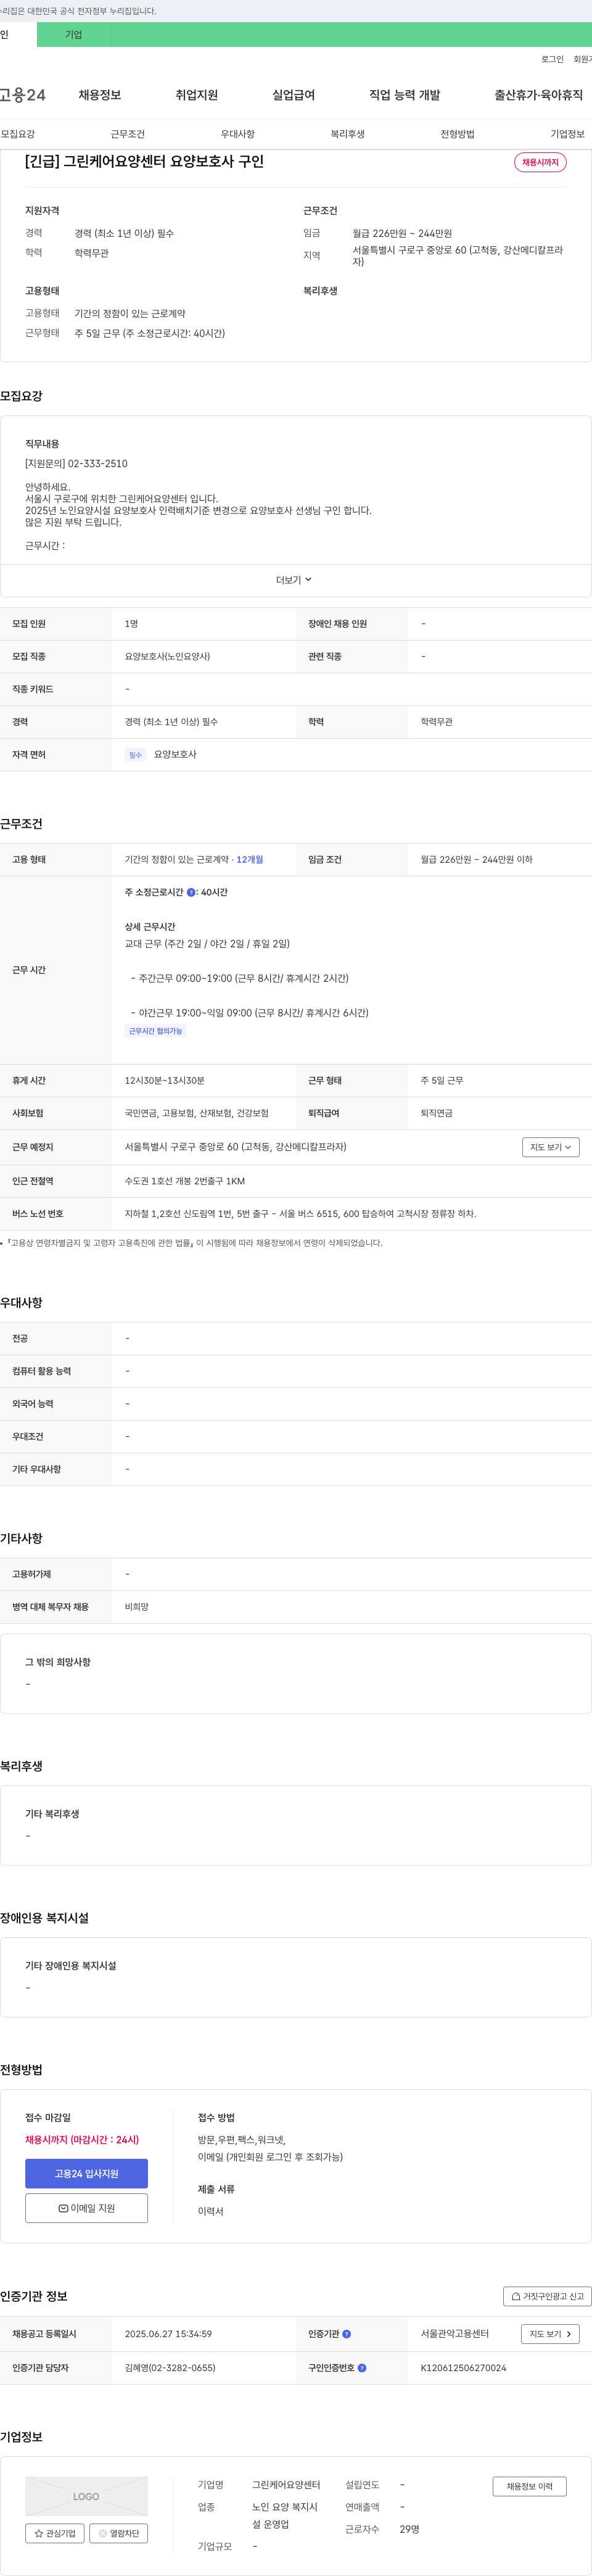Click the 근로자수 value 29명
This screenshot has height=2576, width=592.
(x=409, y=2529)
